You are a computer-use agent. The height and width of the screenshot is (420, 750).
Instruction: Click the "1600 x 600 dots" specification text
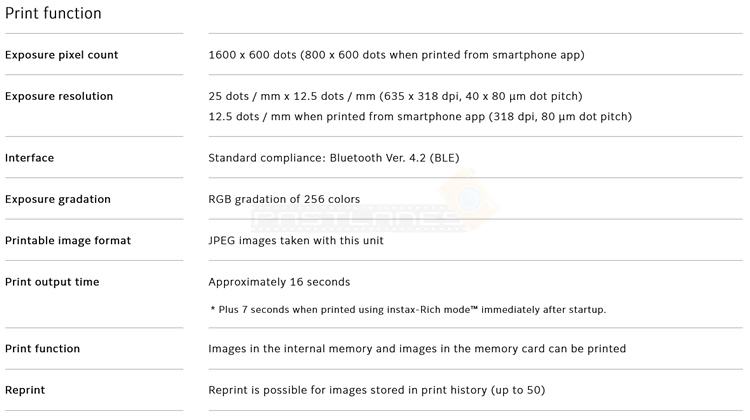[x=396, y=55]
